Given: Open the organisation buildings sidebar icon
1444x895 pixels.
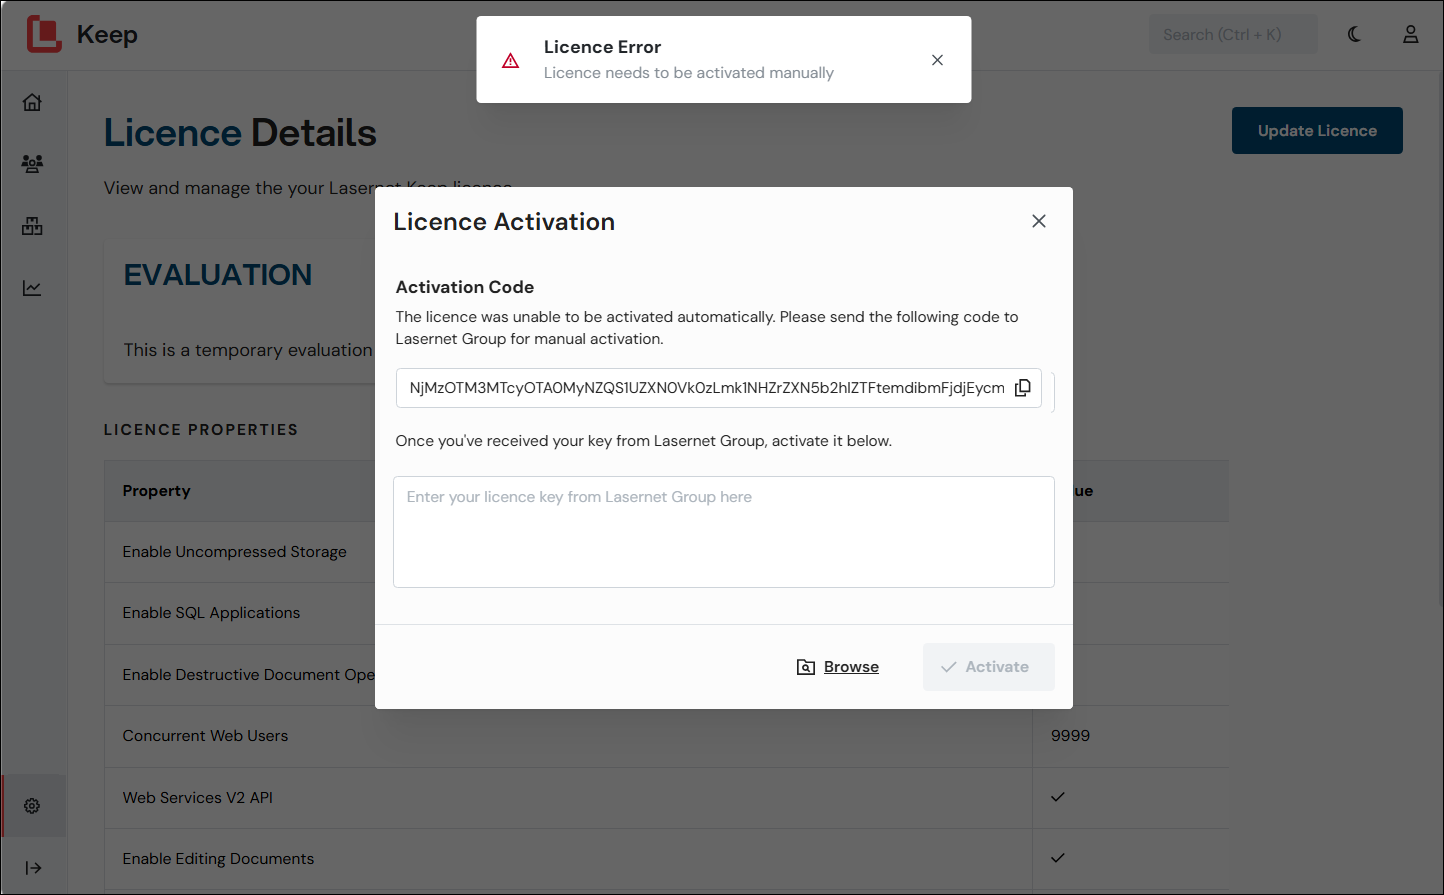Looking at the screenshot, I should (x=32, y=226).
